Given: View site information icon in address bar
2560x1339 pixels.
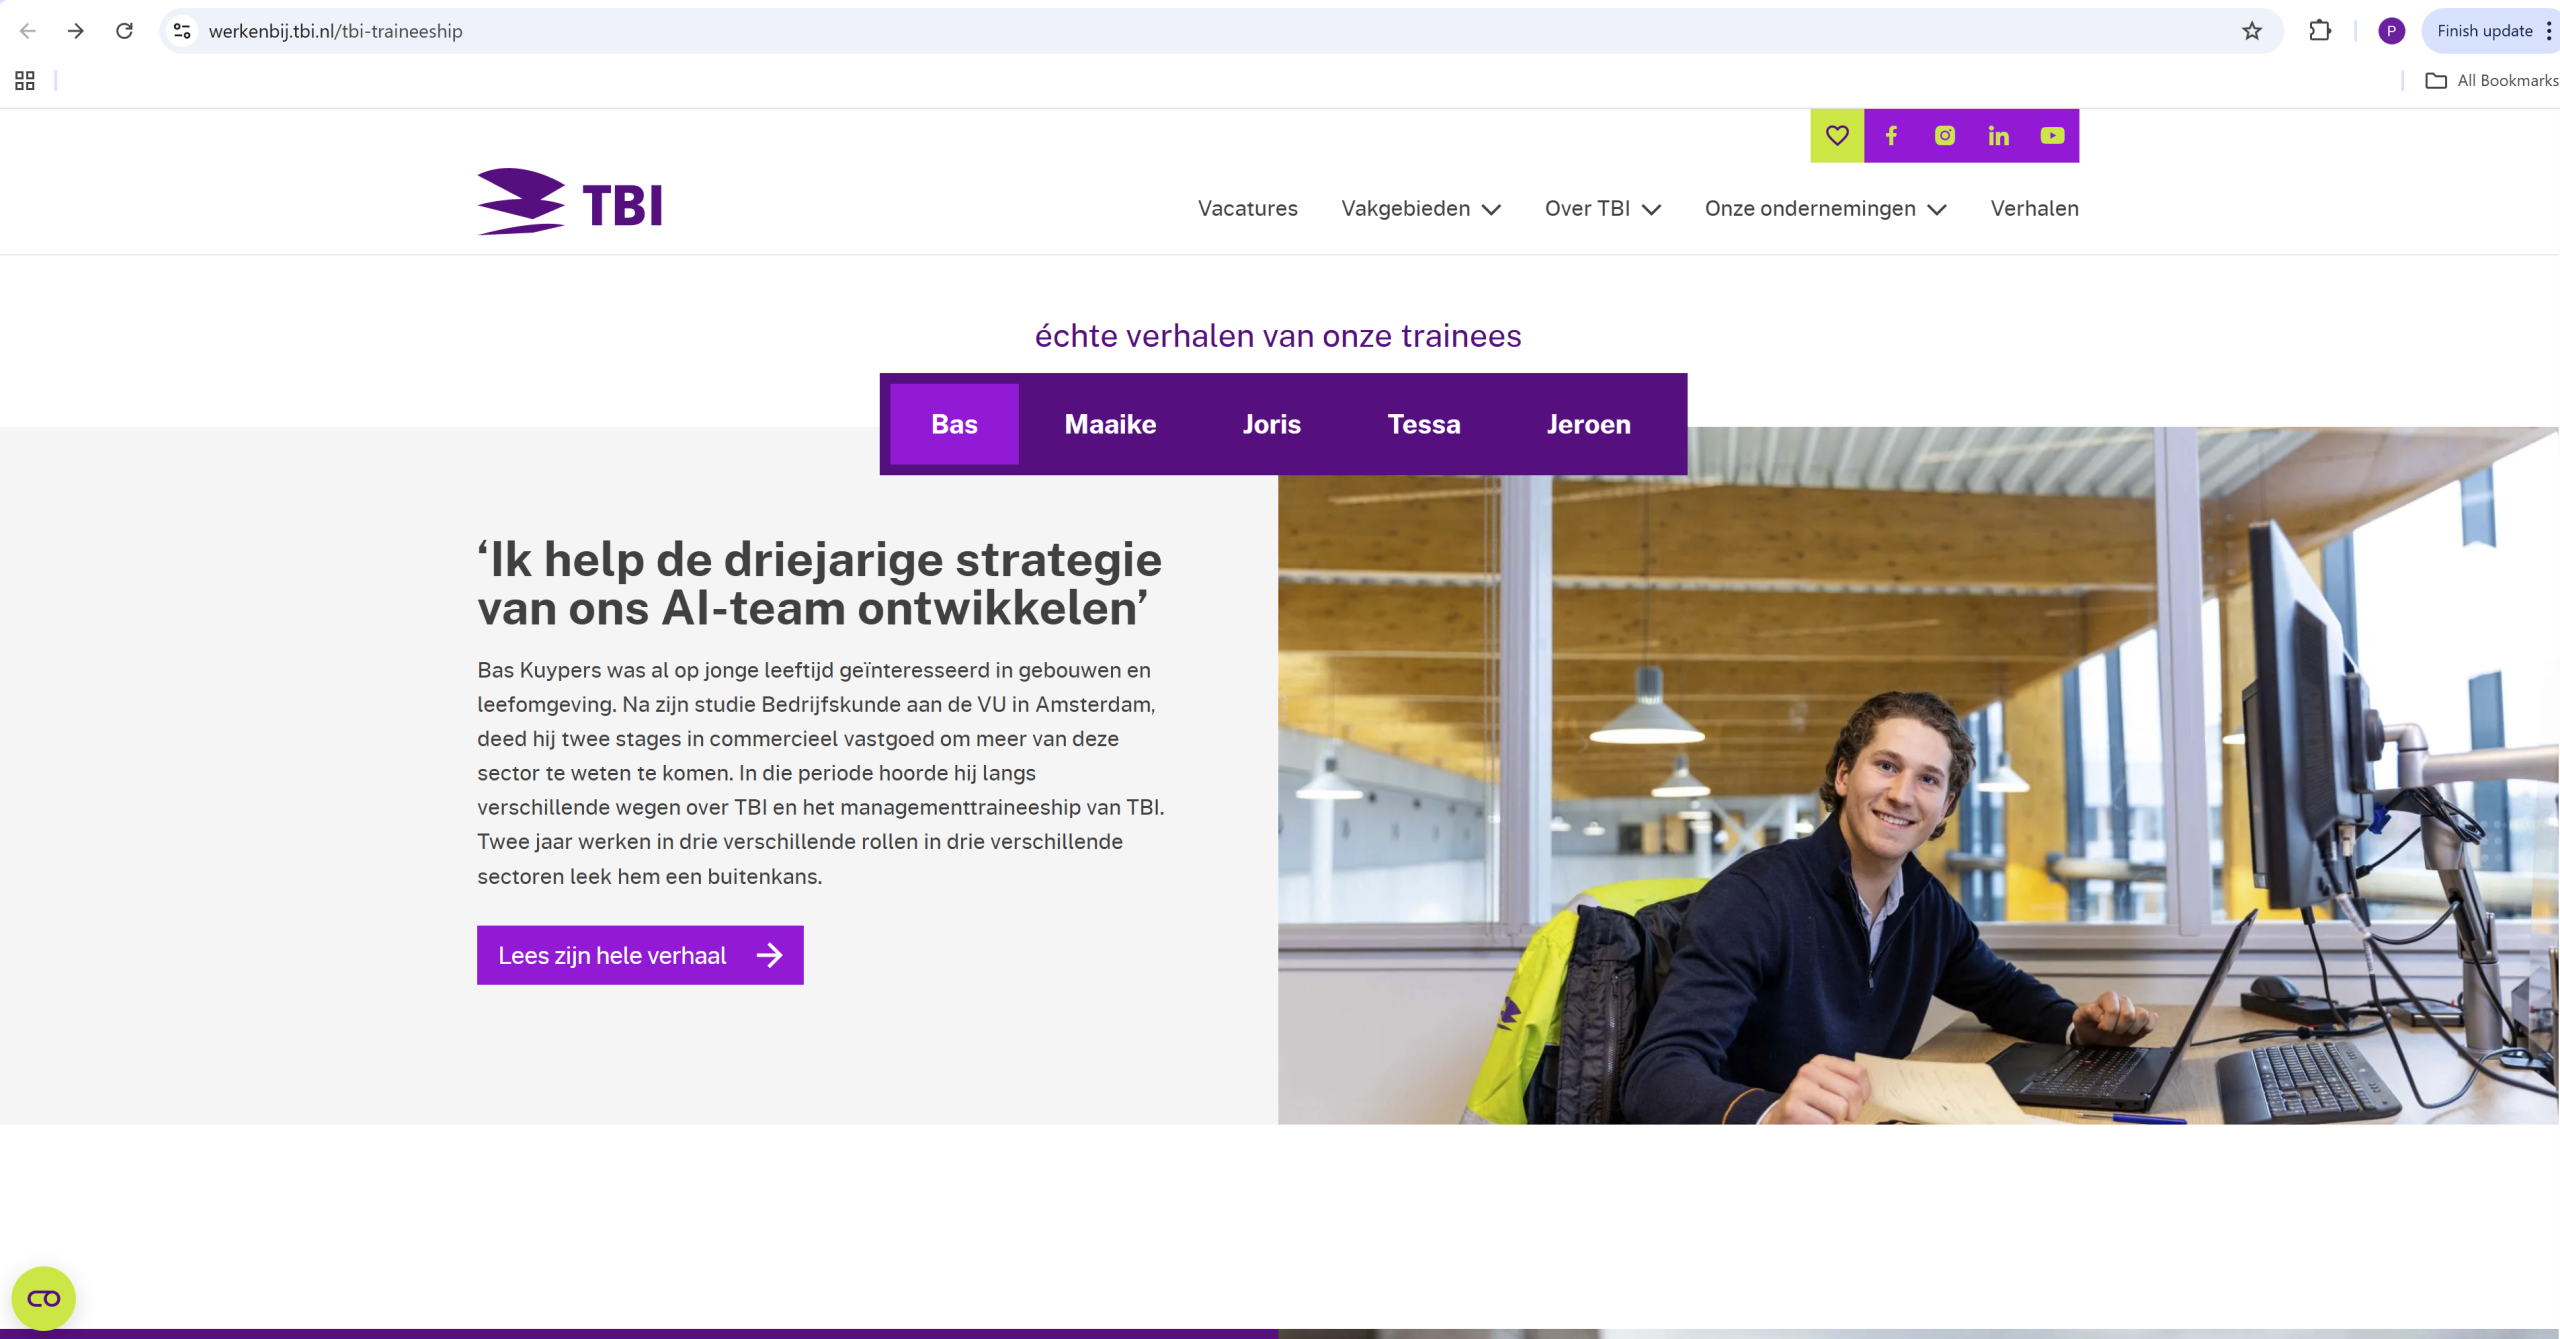Looking at the screenshot, I should (x=182, y=31).
